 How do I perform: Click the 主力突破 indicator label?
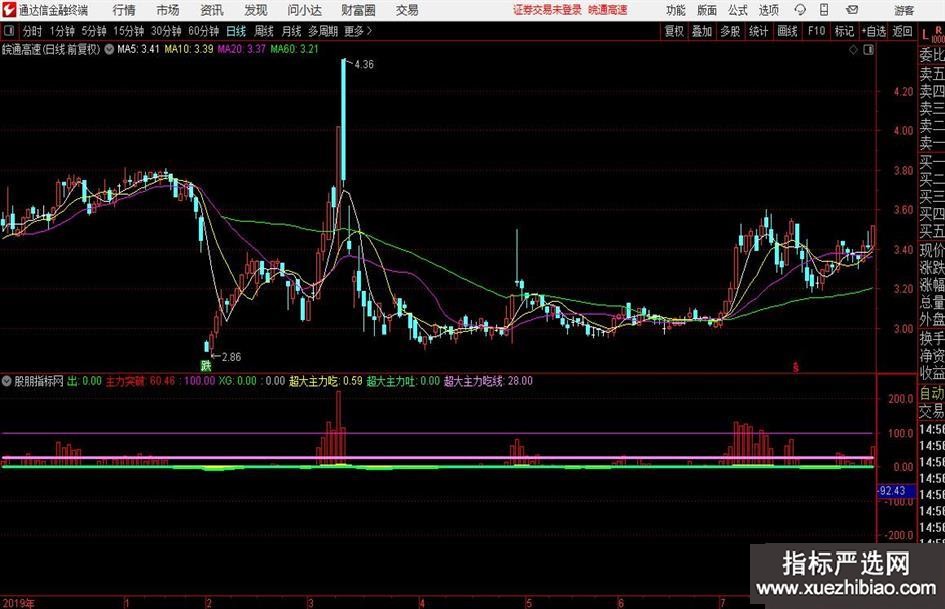click(x=125, y=381)
